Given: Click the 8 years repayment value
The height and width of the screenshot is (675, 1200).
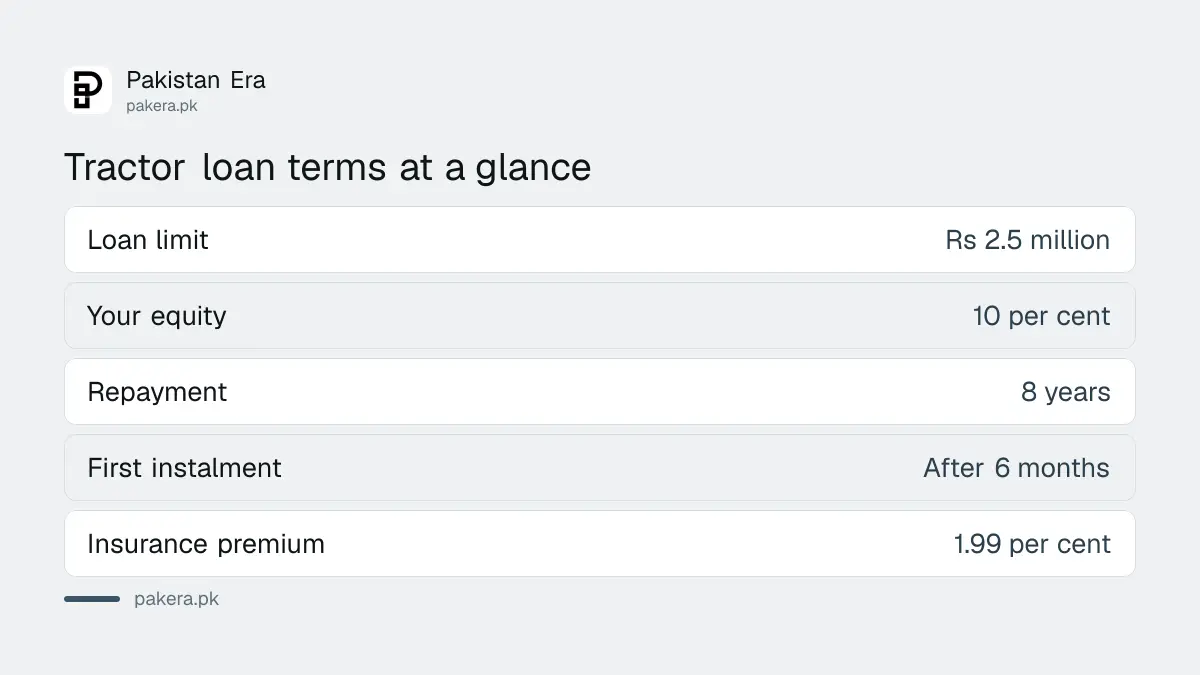Looking at the screenshot, I should (x=1066, y=392).
